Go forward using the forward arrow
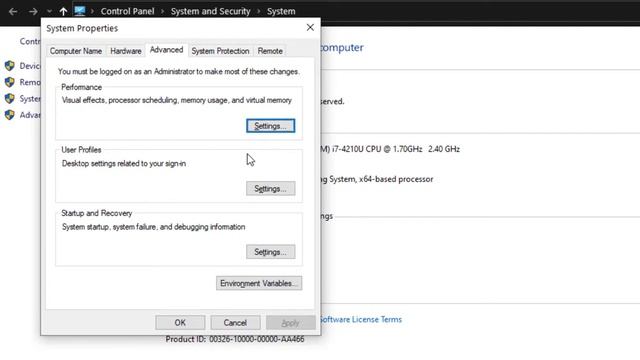The width and height of the screenshot is (640, 360). point(33,11)
